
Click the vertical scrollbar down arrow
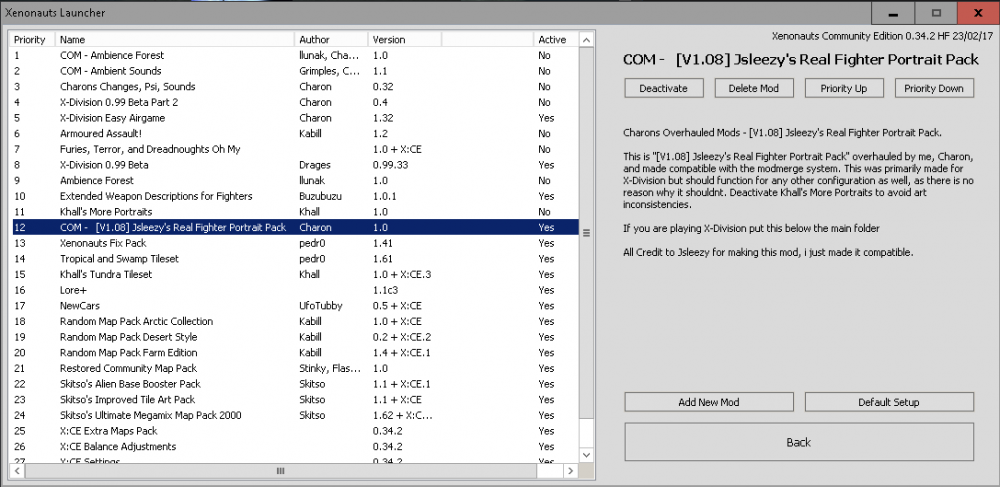[x=586, y=454]
